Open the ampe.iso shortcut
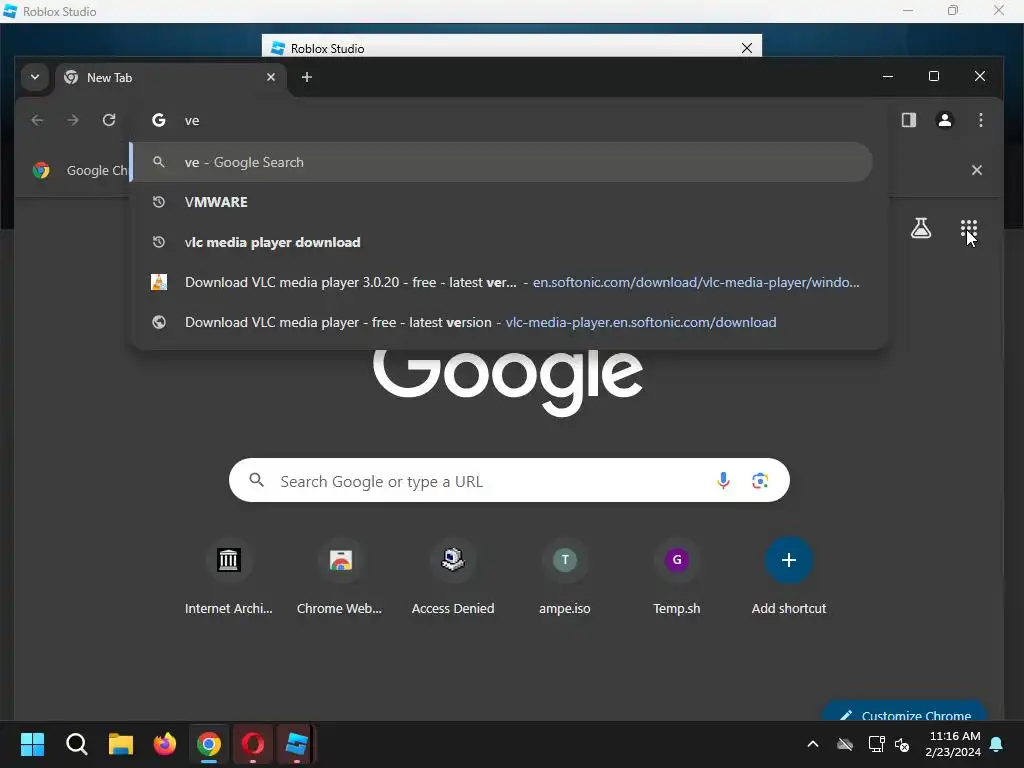This screenshot has height=768, width=1024. [565, 577]
